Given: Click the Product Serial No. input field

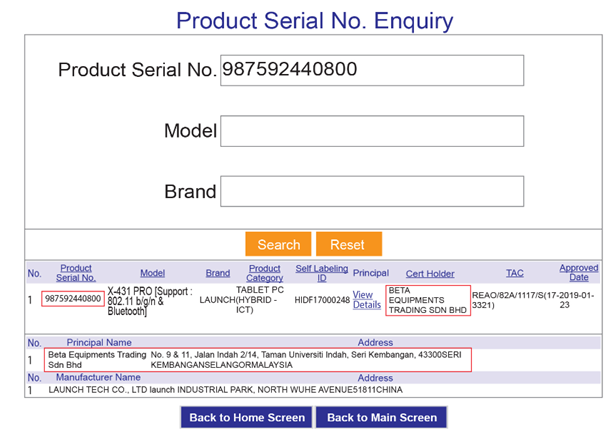Looking at the screenshot, I should coord(372,70).
